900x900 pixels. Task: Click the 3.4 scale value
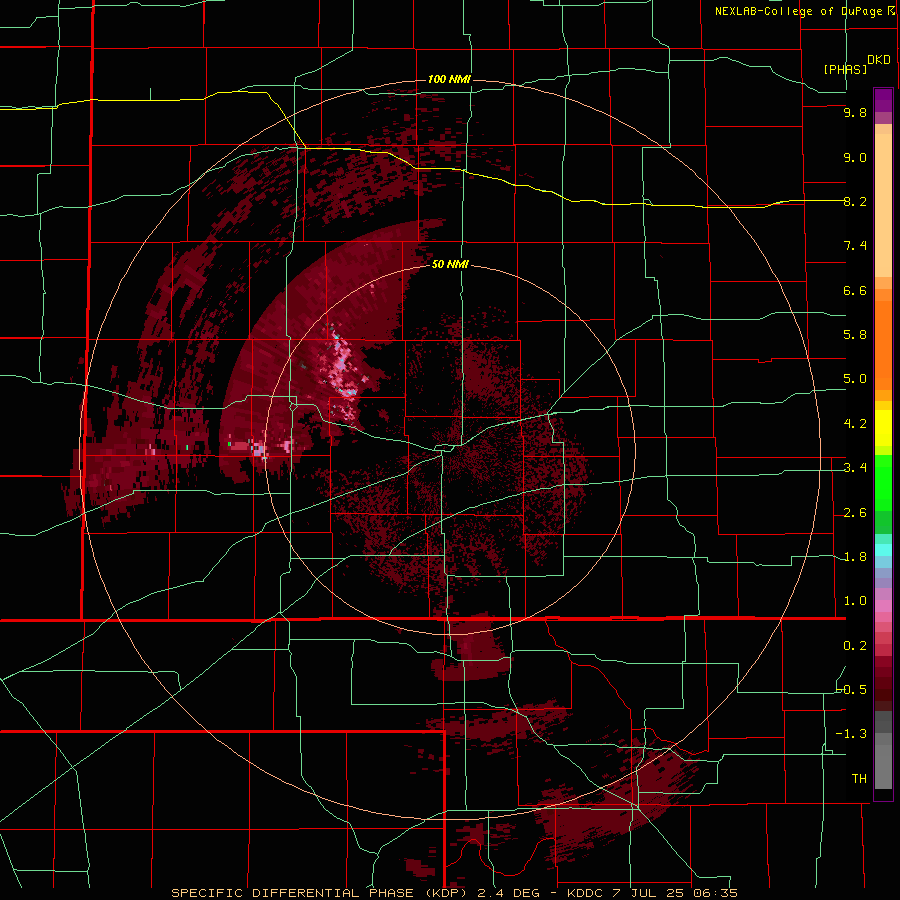coord(855,468)
